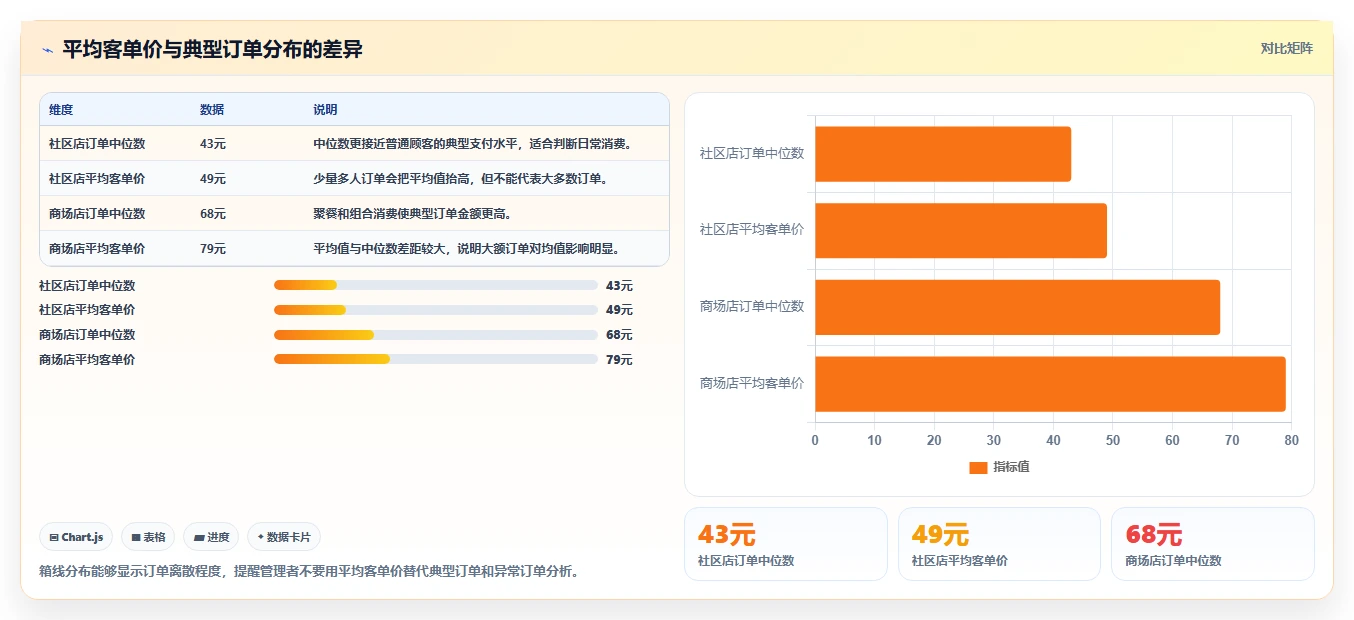Click the 商场店平均客单价 label in the progress list
This screenshot has width=1354, height=620.
tap(87, 360)
